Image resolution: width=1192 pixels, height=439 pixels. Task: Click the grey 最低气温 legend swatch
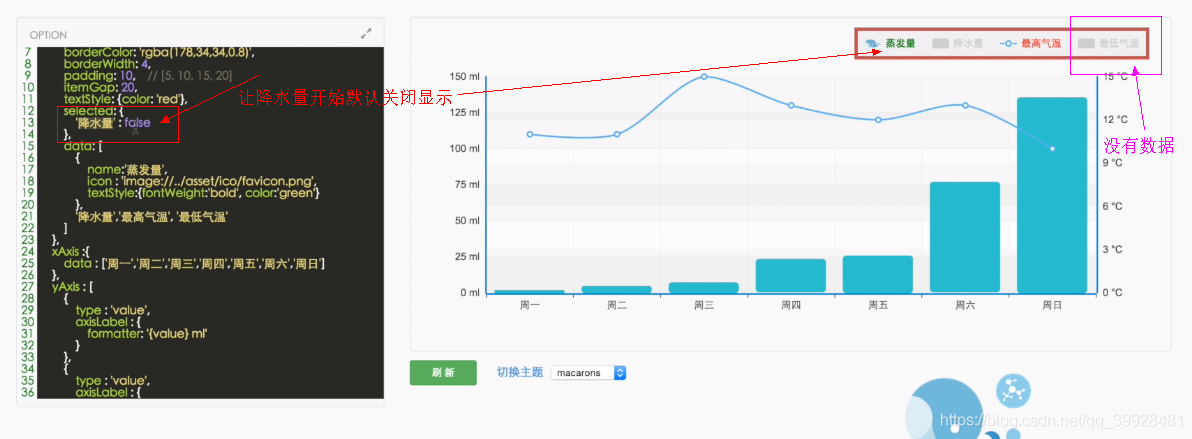[1086, 44]
